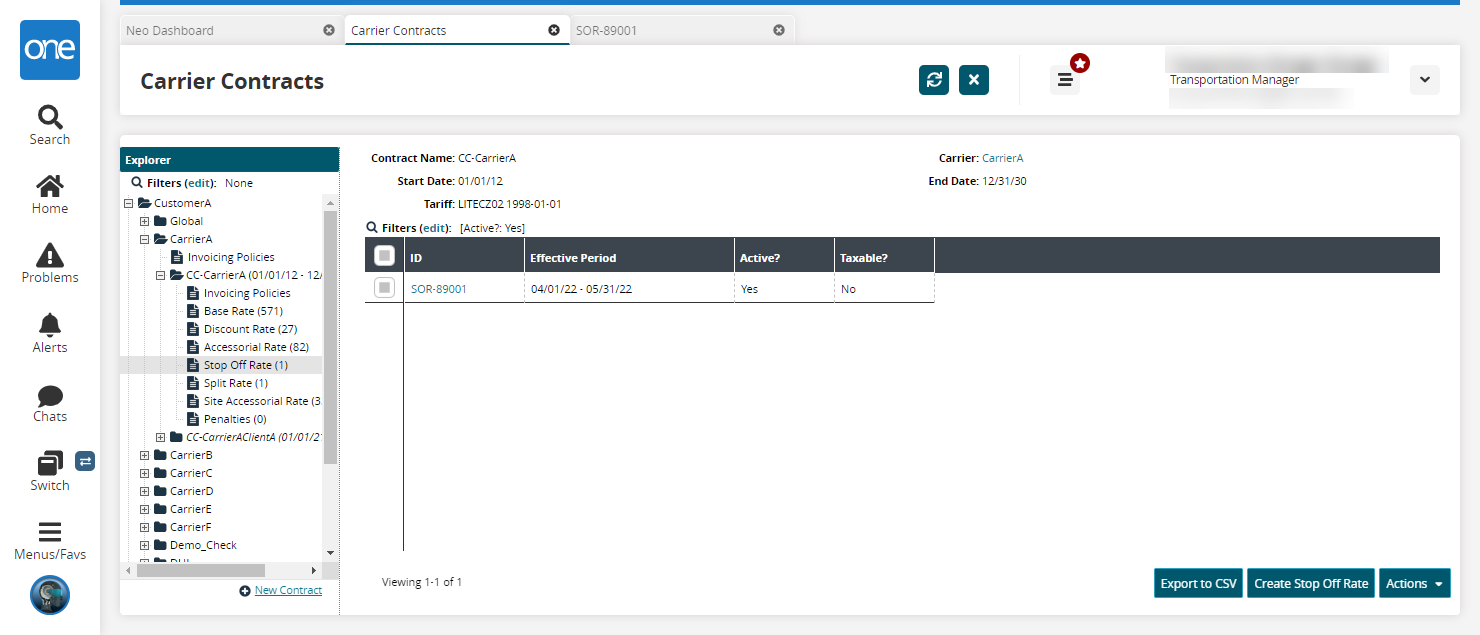The height and width of the screenshot is (635, 1480).
Task: Select Split Rate (1) tree item
Action: [235, 383]
